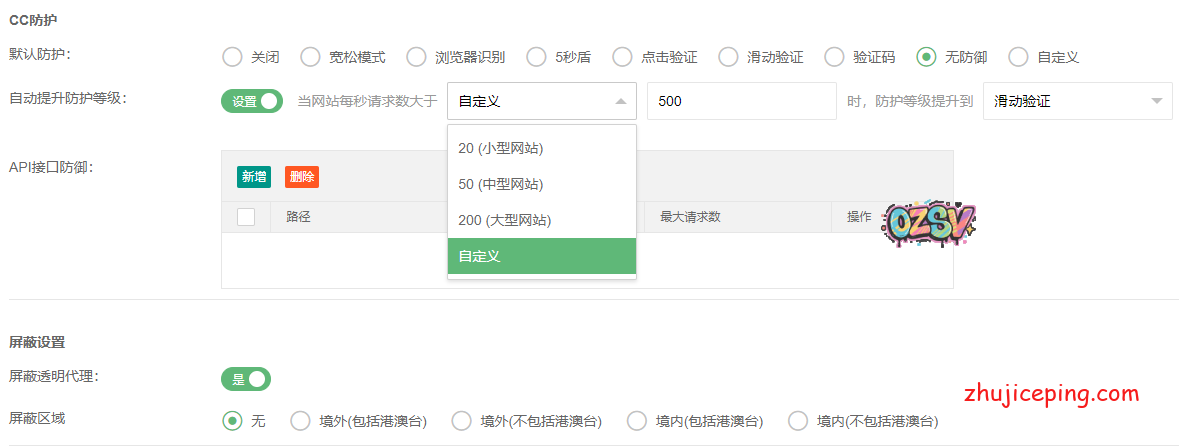Image resolution: width=1179 pixels, height=448 pixels.
Task: Select the 5秒盾 radio option
Action: click(x=536, y=57)
